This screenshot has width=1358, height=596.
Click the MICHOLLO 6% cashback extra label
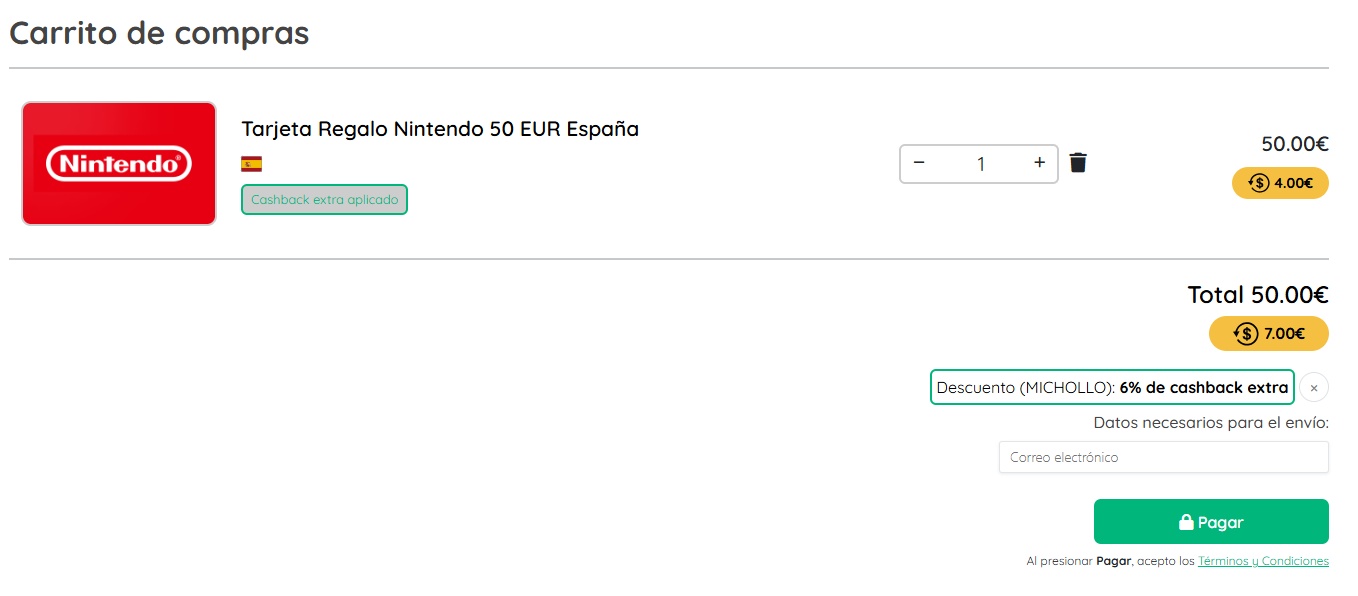(x=1112, y=387)
